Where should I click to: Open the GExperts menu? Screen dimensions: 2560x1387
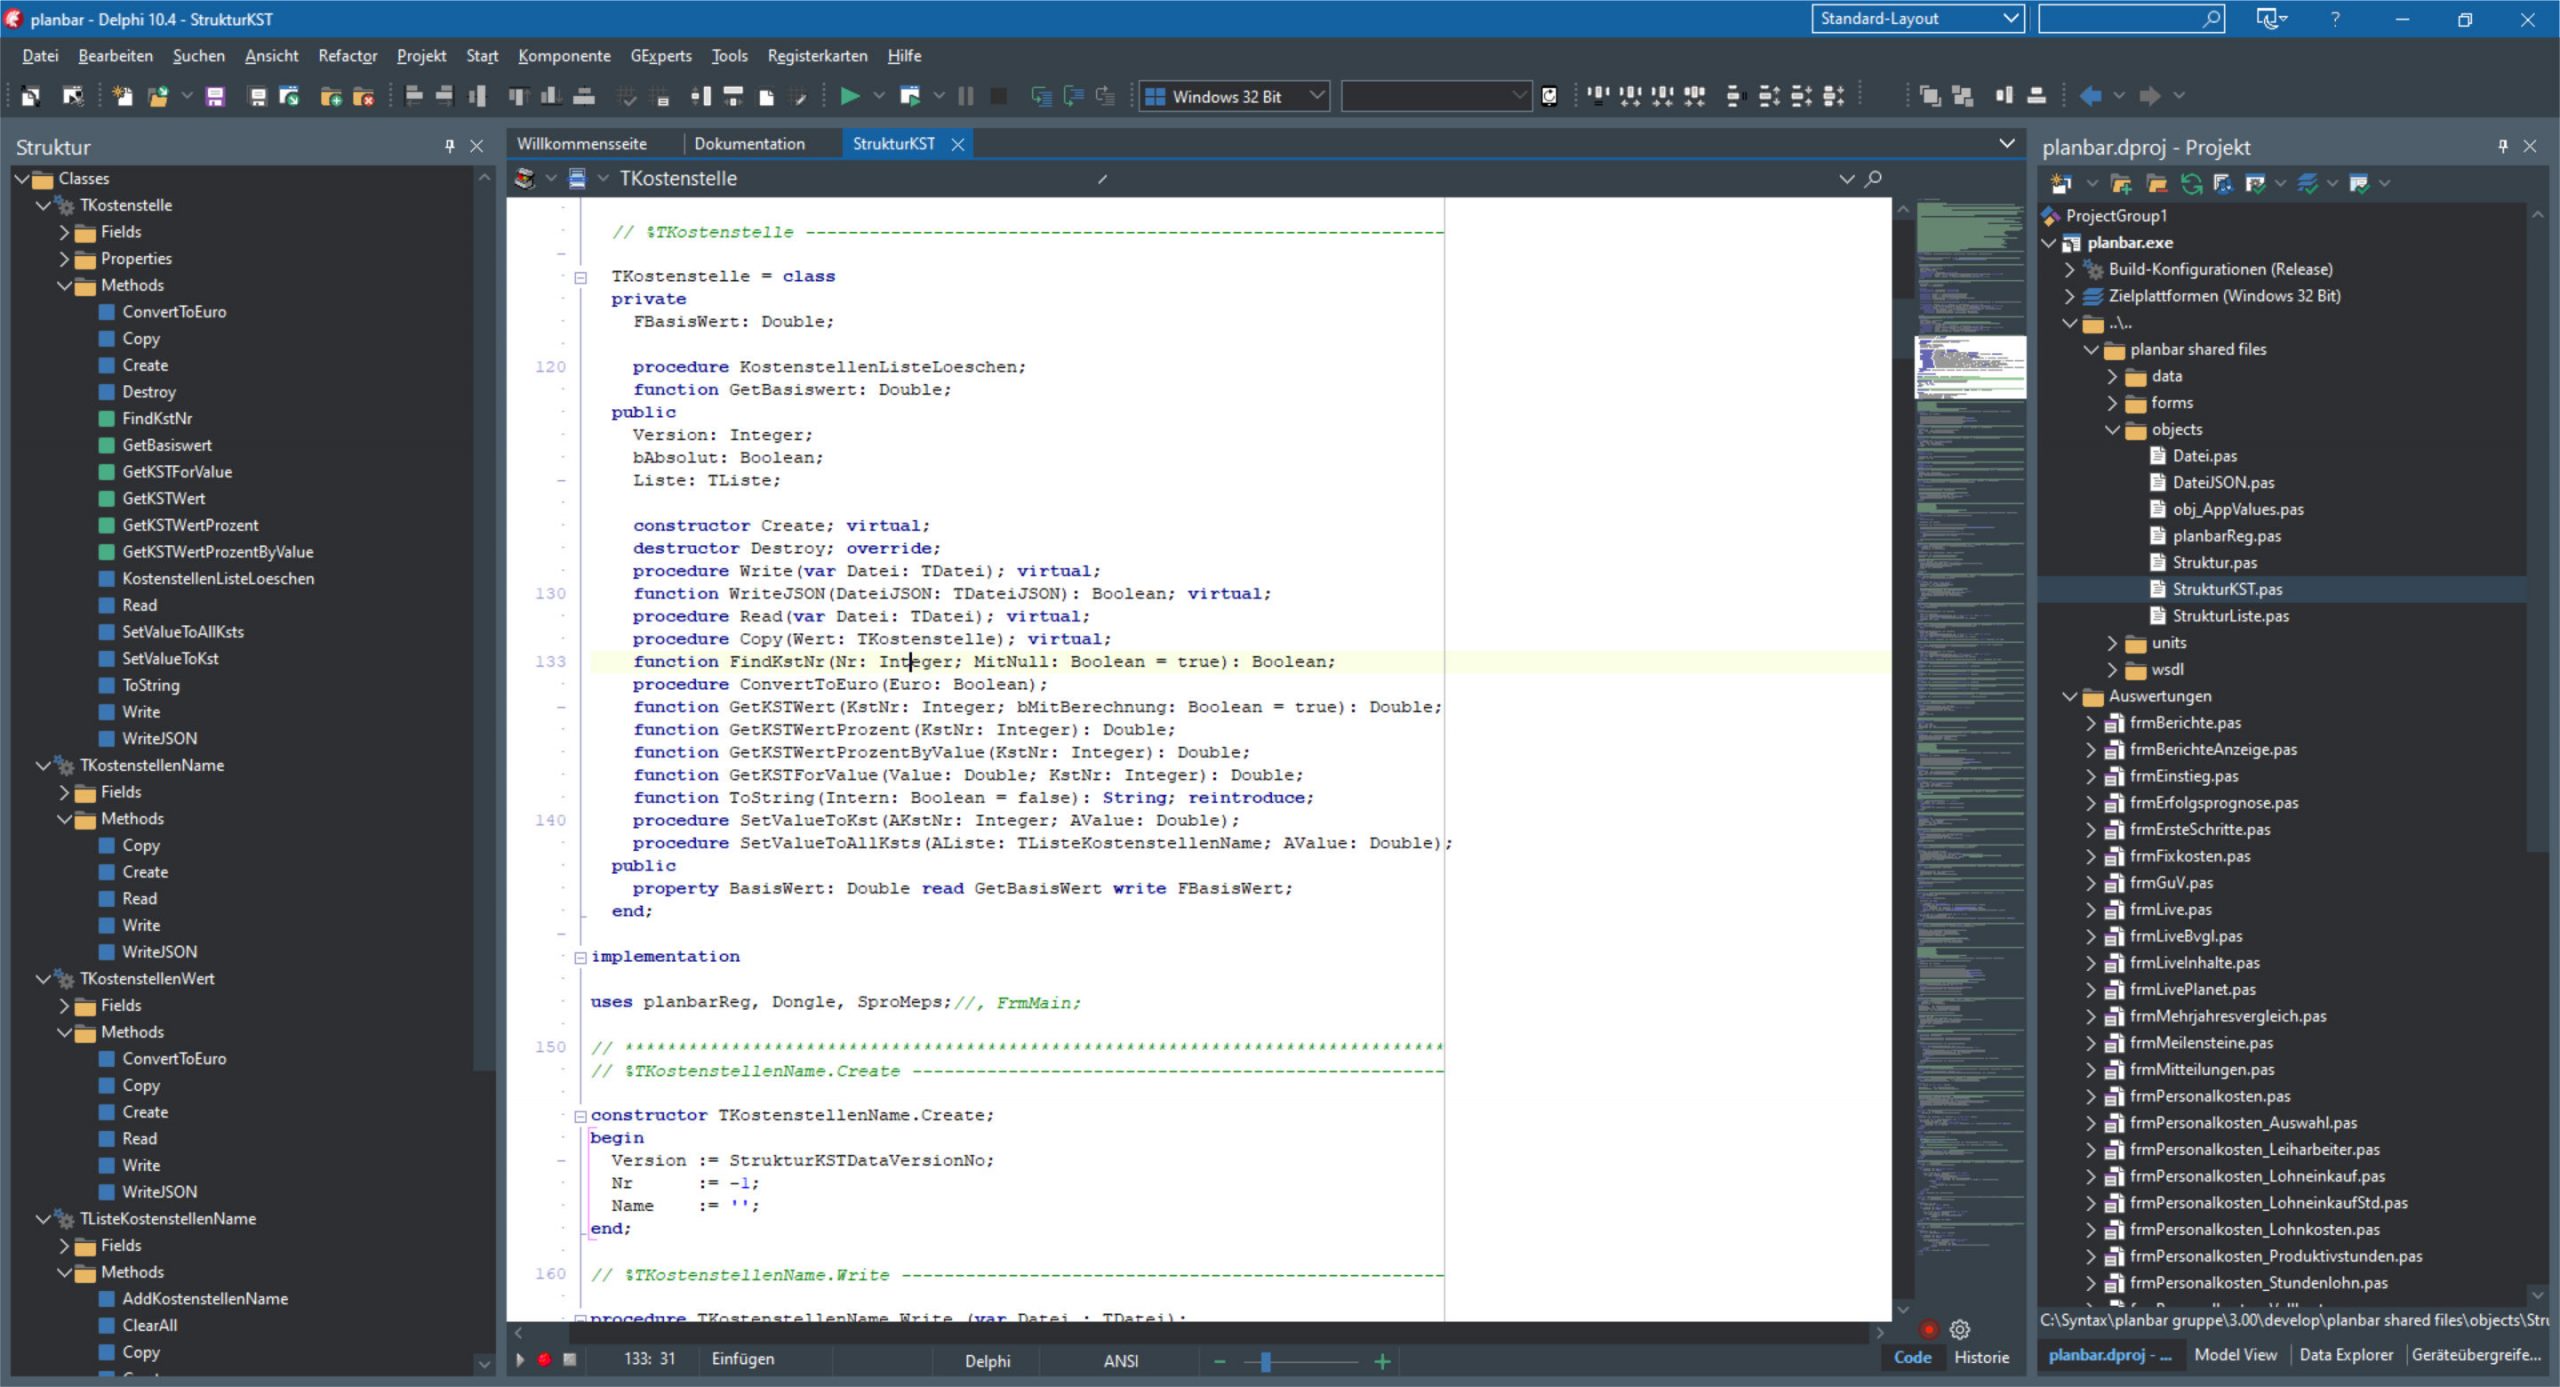click(x=660, y=56)
